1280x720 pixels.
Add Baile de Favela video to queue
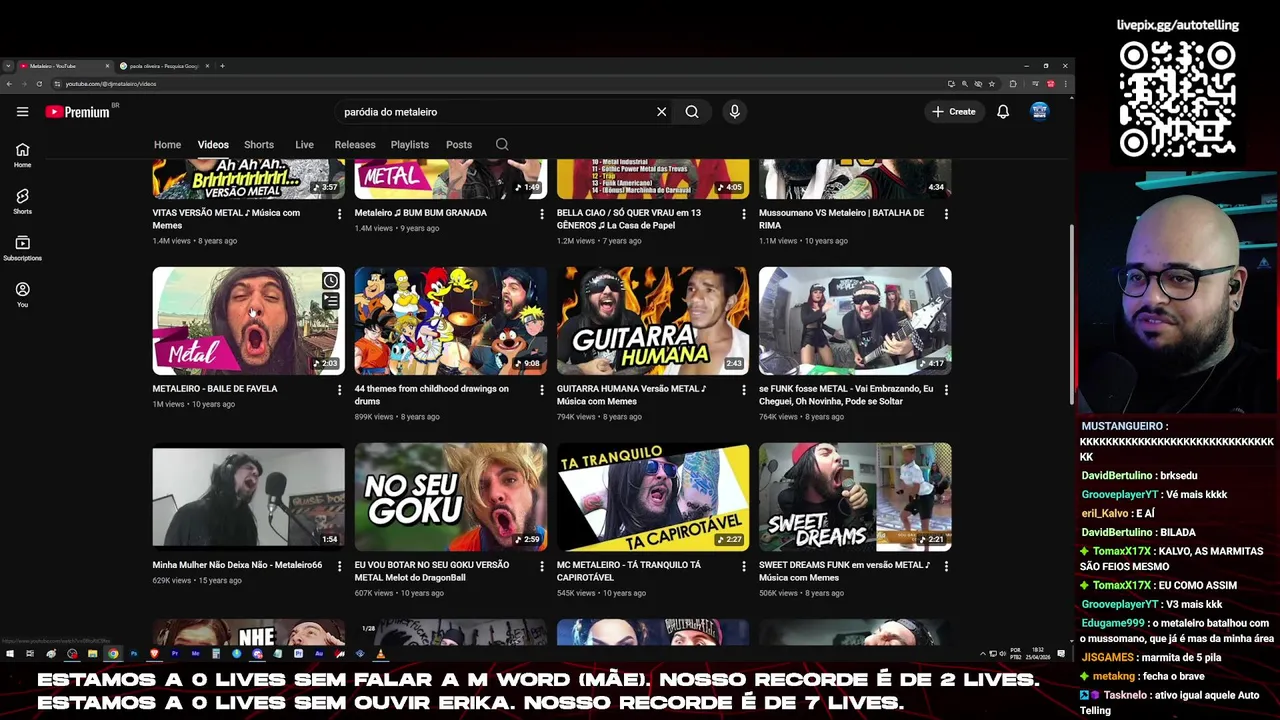coord(331,301)
